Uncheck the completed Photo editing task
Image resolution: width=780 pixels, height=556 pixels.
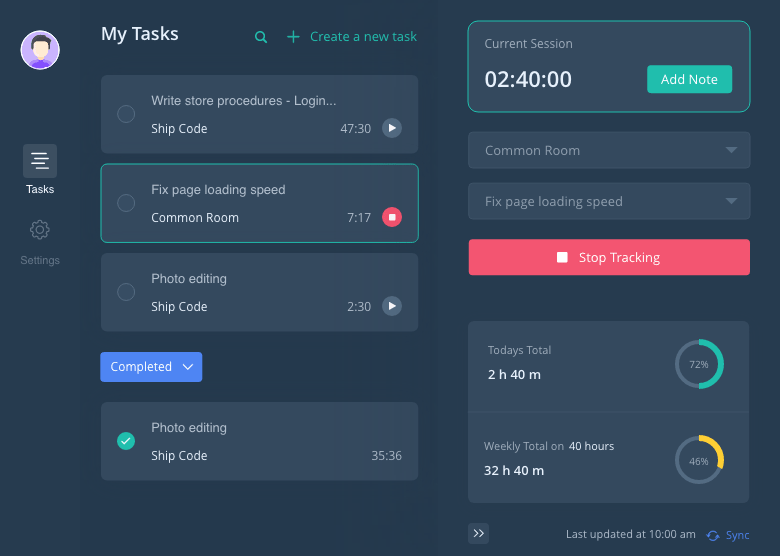126,441
